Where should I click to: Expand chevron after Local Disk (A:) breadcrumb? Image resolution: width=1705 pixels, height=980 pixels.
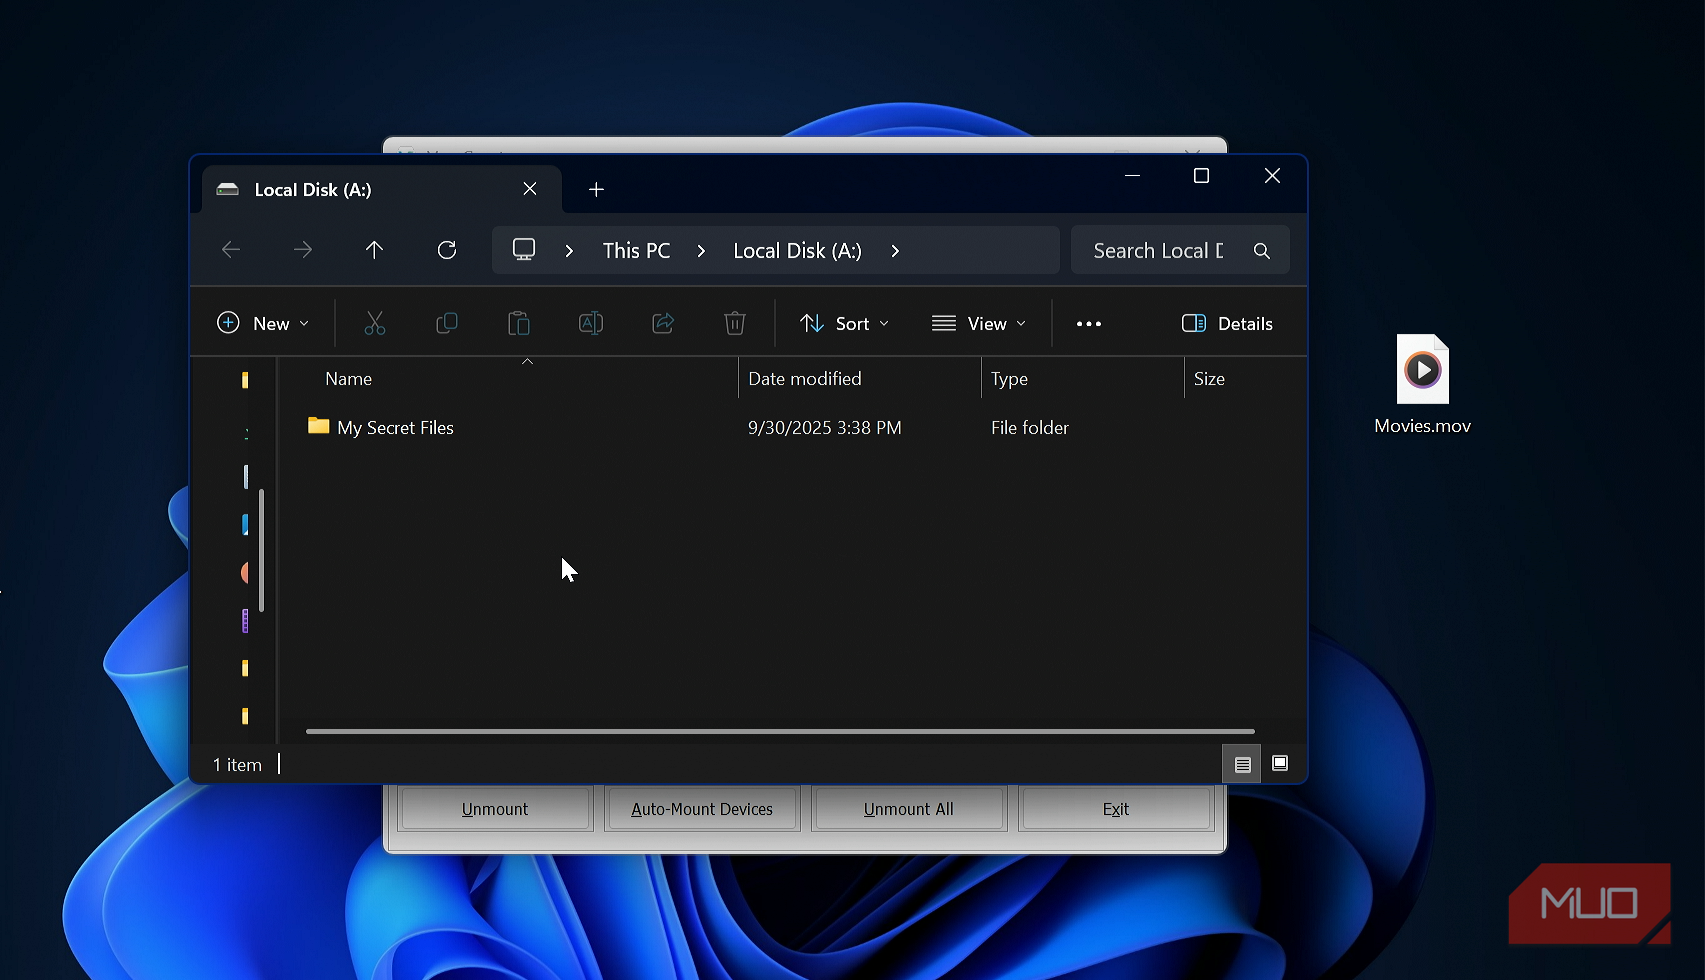pyautogui.click(x=895, y=251)
